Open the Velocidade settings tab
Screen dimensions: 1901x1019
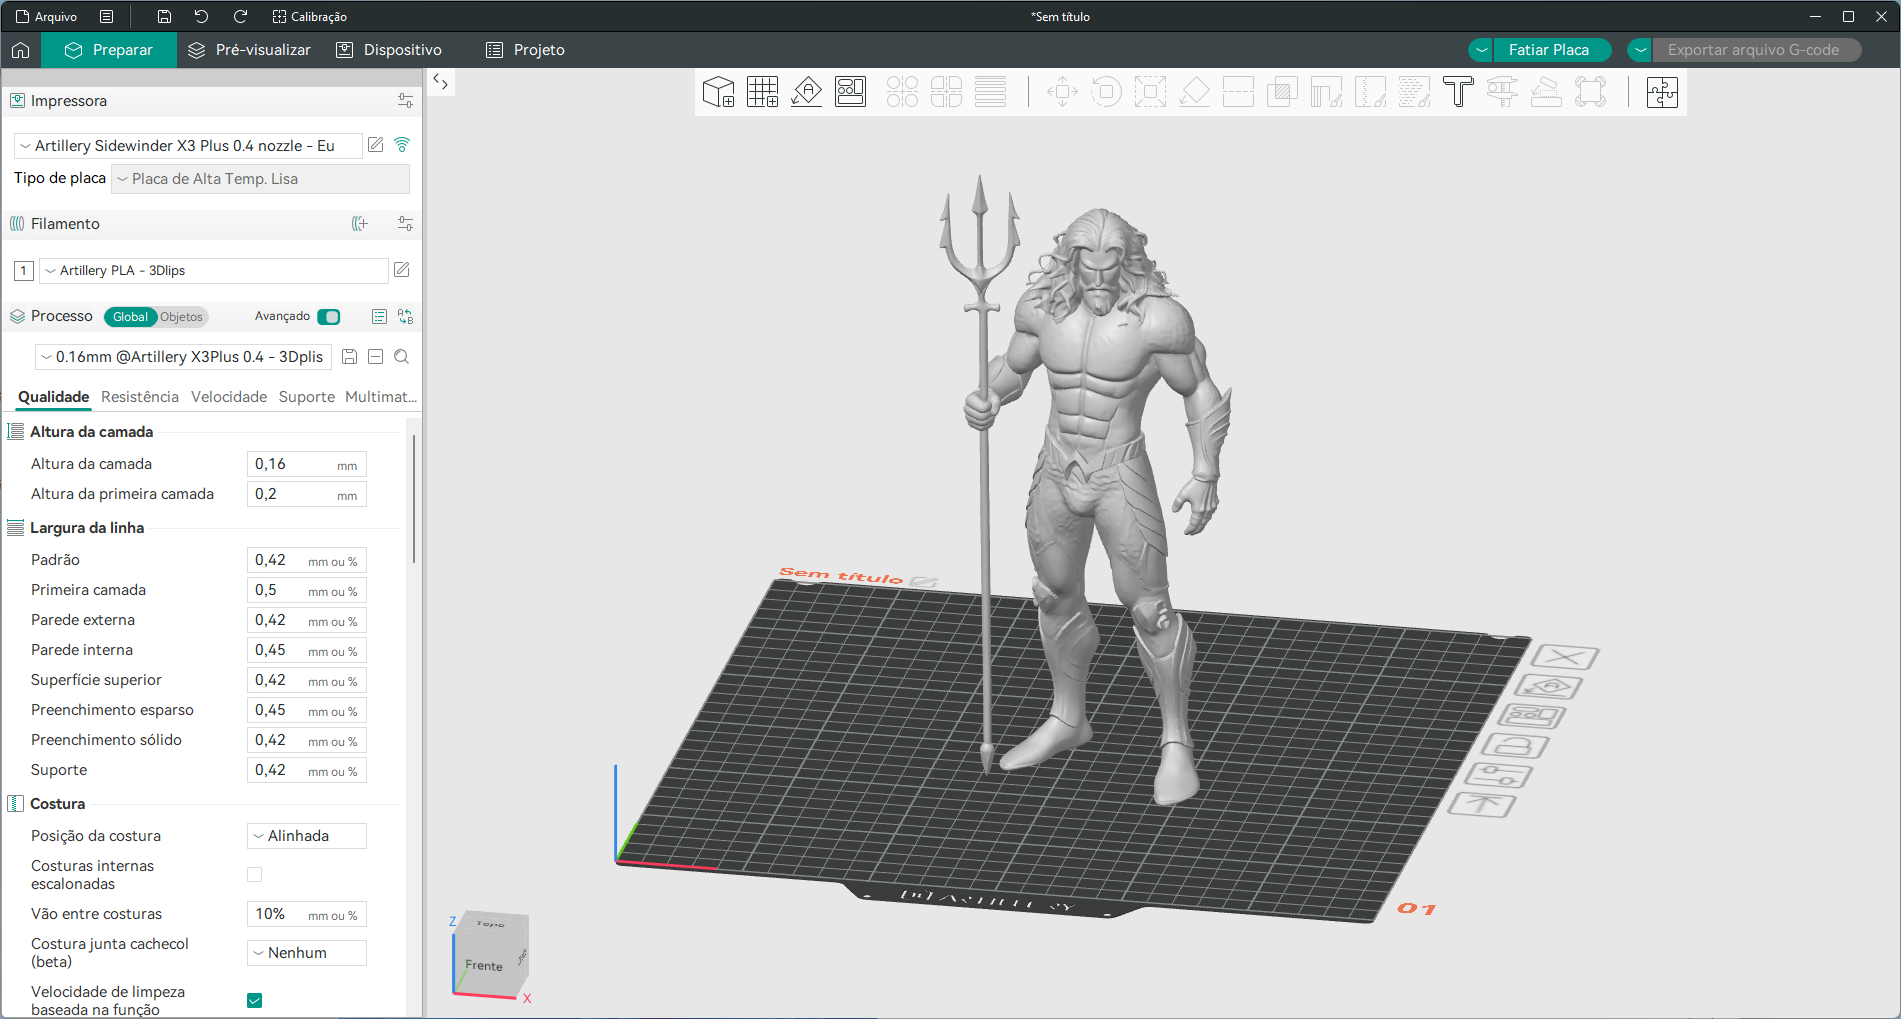tap(229, 397)
